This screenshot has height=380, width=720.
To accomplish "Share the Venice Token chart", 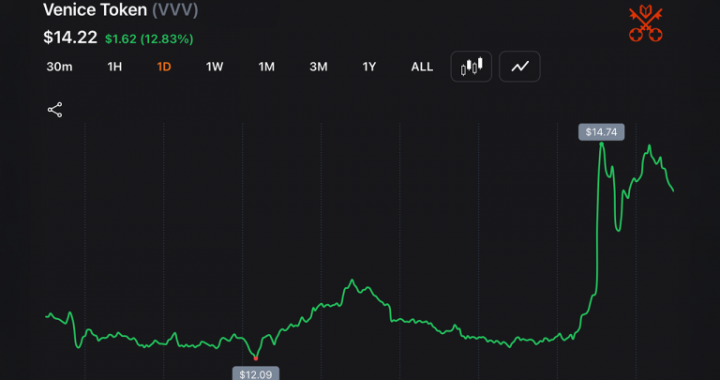I will click(x=55, y=110).
